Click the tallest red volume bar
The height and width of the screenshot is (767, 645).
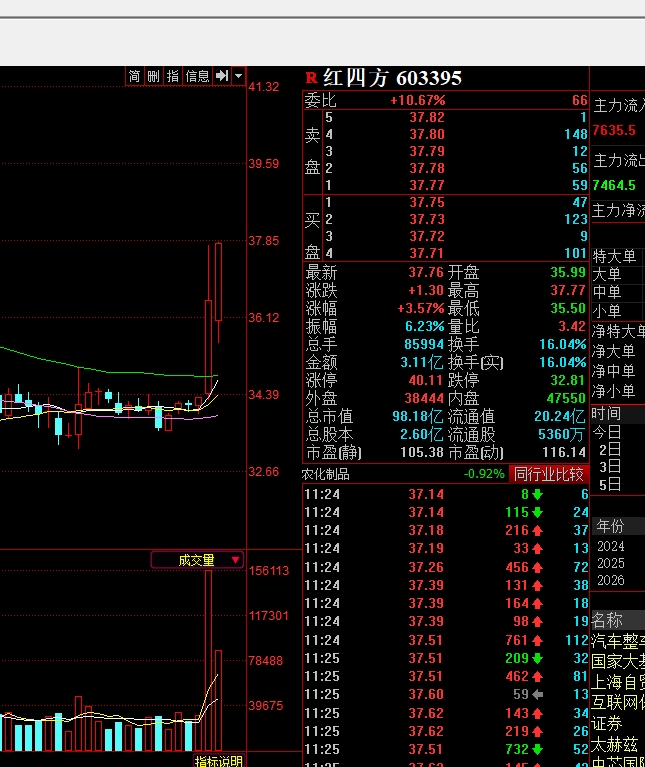(x=208, y=660)
